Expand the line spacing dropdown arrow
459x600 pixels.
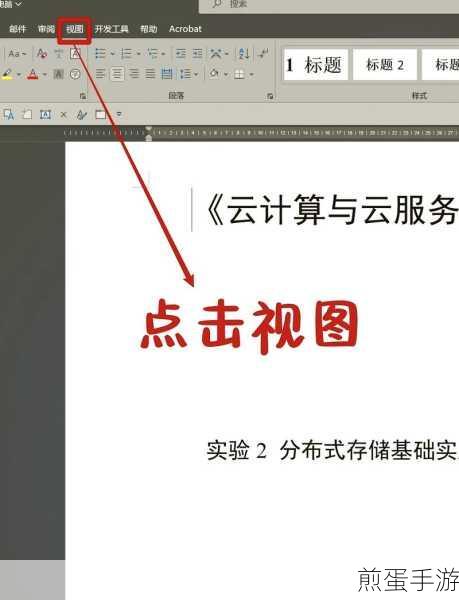pos(196,74)
